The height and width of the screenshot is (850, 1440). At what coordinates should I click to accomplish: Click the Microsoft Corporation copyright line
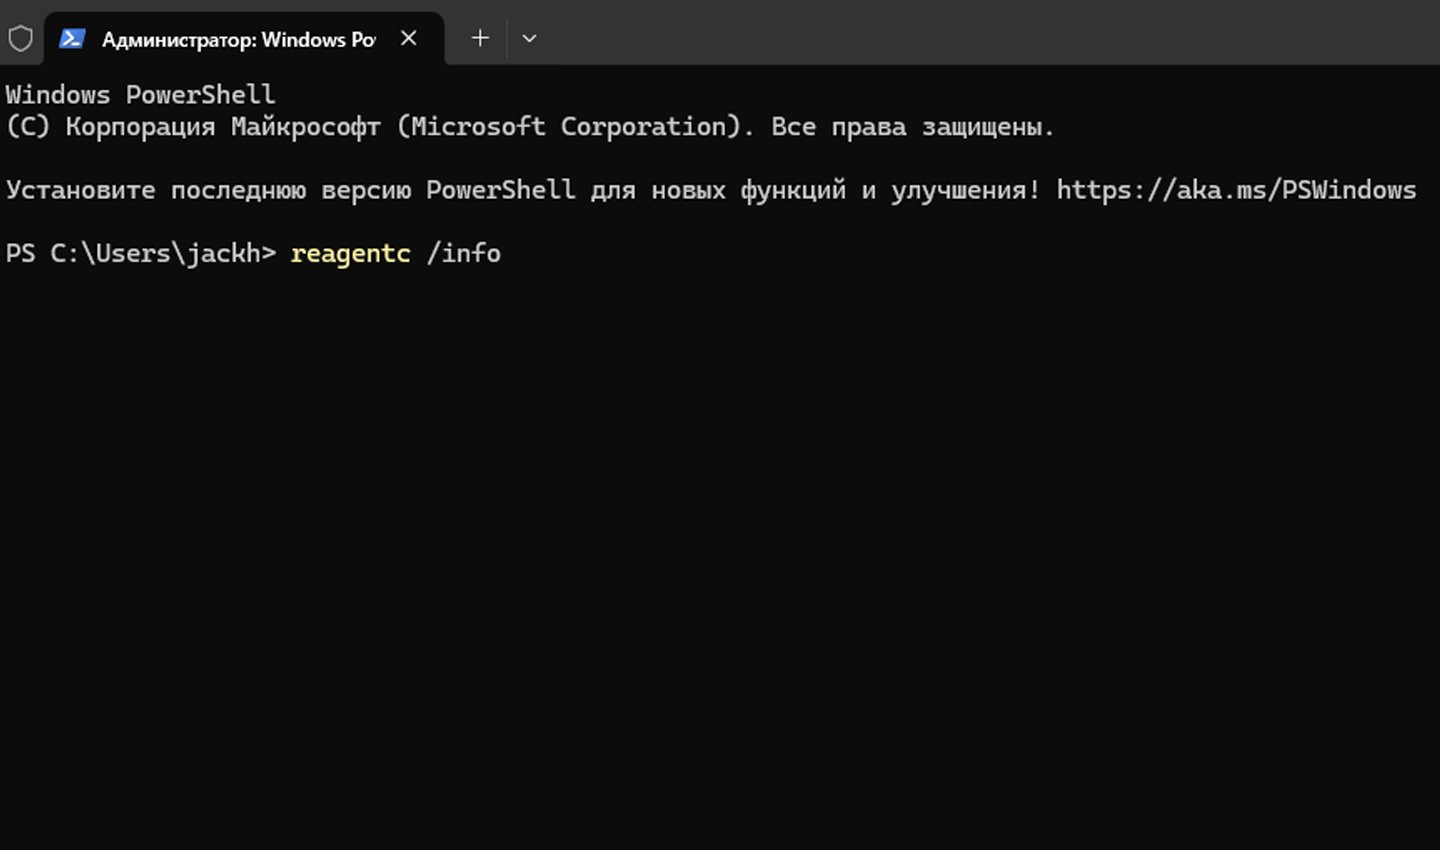pos(530,127)
